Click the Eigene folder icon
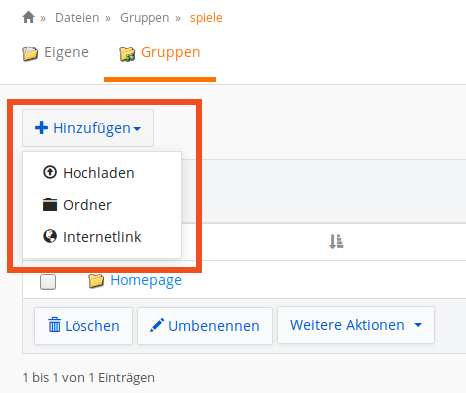Screen dimensions: 466x393 [x=30, y=54]
